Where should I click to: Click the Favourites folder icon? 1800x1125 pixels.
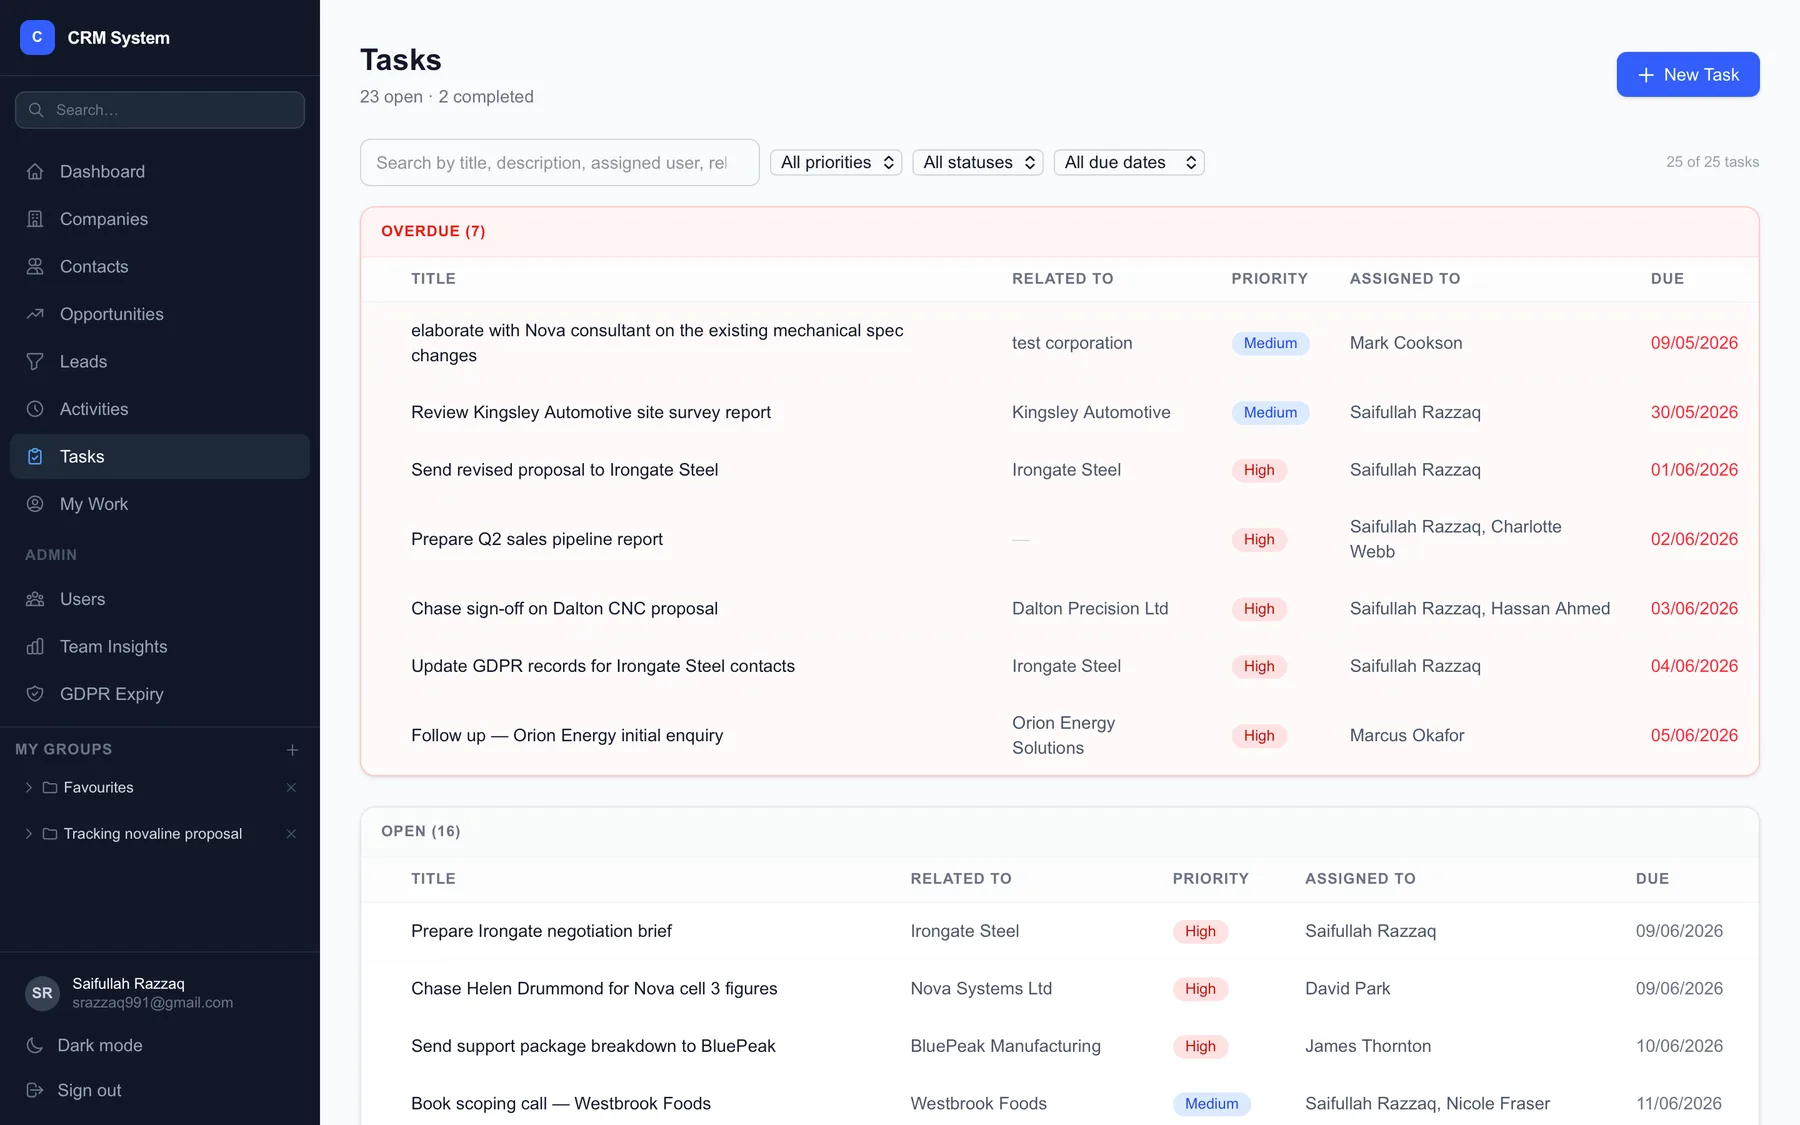[x=50, y=788]
